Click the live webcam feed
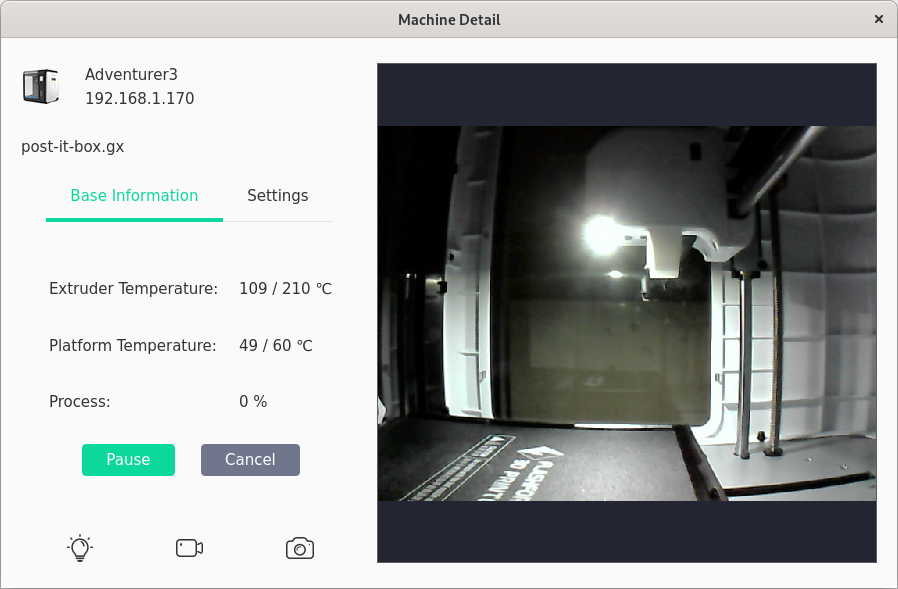898x589 pixels. (x=626, y=312)
